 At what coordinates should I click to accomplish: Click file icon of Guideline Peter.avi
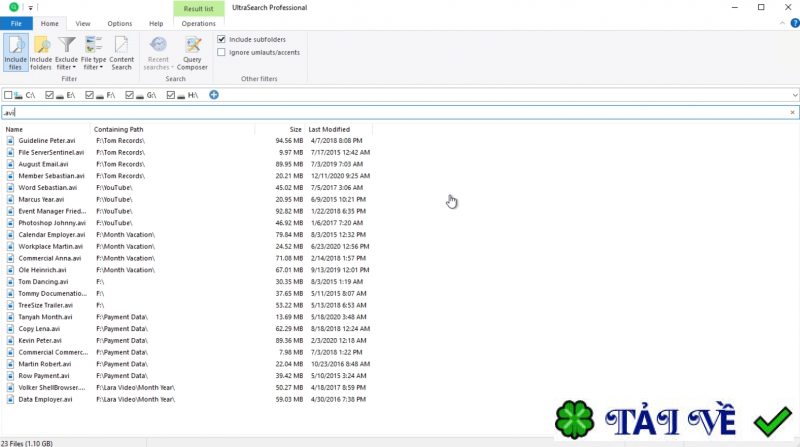click(10, 140)
